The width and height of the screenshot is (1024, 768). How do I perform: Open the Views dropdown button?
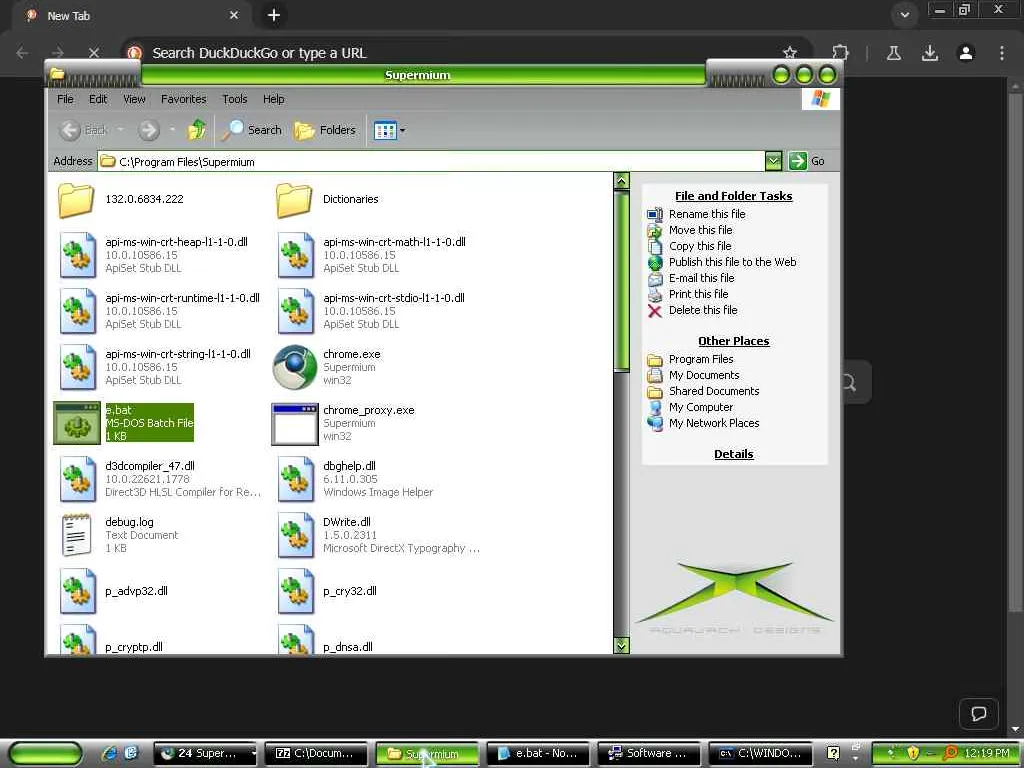(x=389, y=131)
